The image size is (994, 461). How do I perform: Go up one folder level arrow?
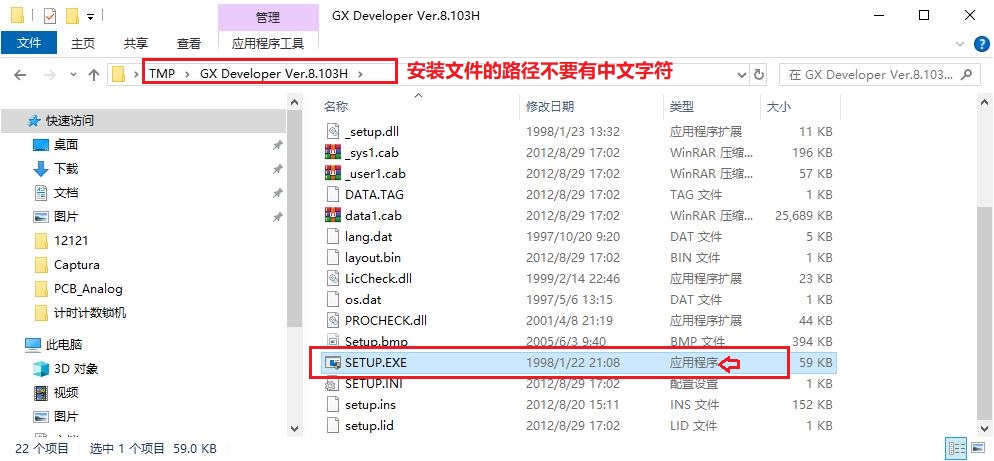coord(93,74)
